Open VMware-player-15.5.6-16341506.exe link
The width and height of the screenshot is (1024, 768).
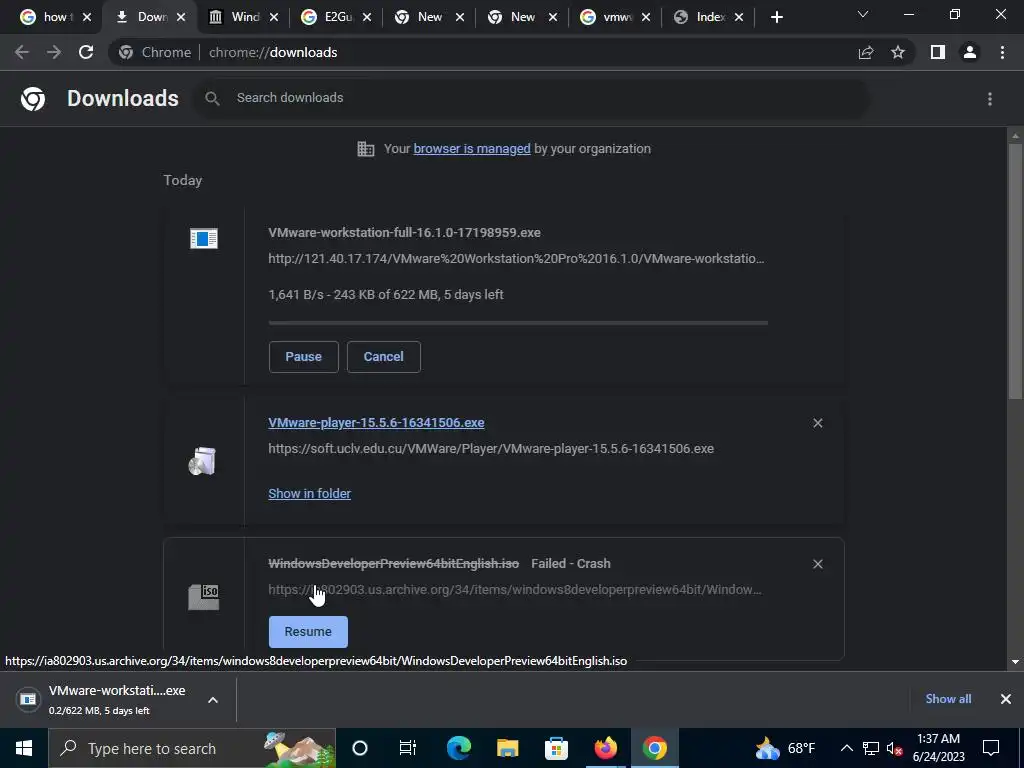(x=376, y=423)
